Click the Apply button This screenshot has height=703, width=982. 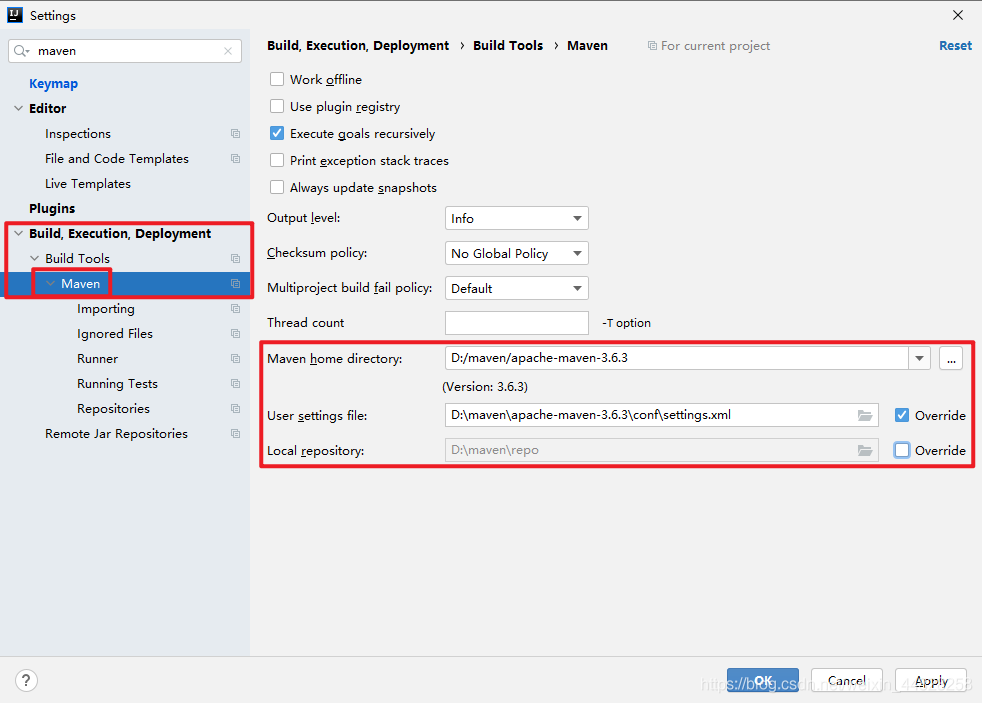pyautogui.click(x=931, y=680)
